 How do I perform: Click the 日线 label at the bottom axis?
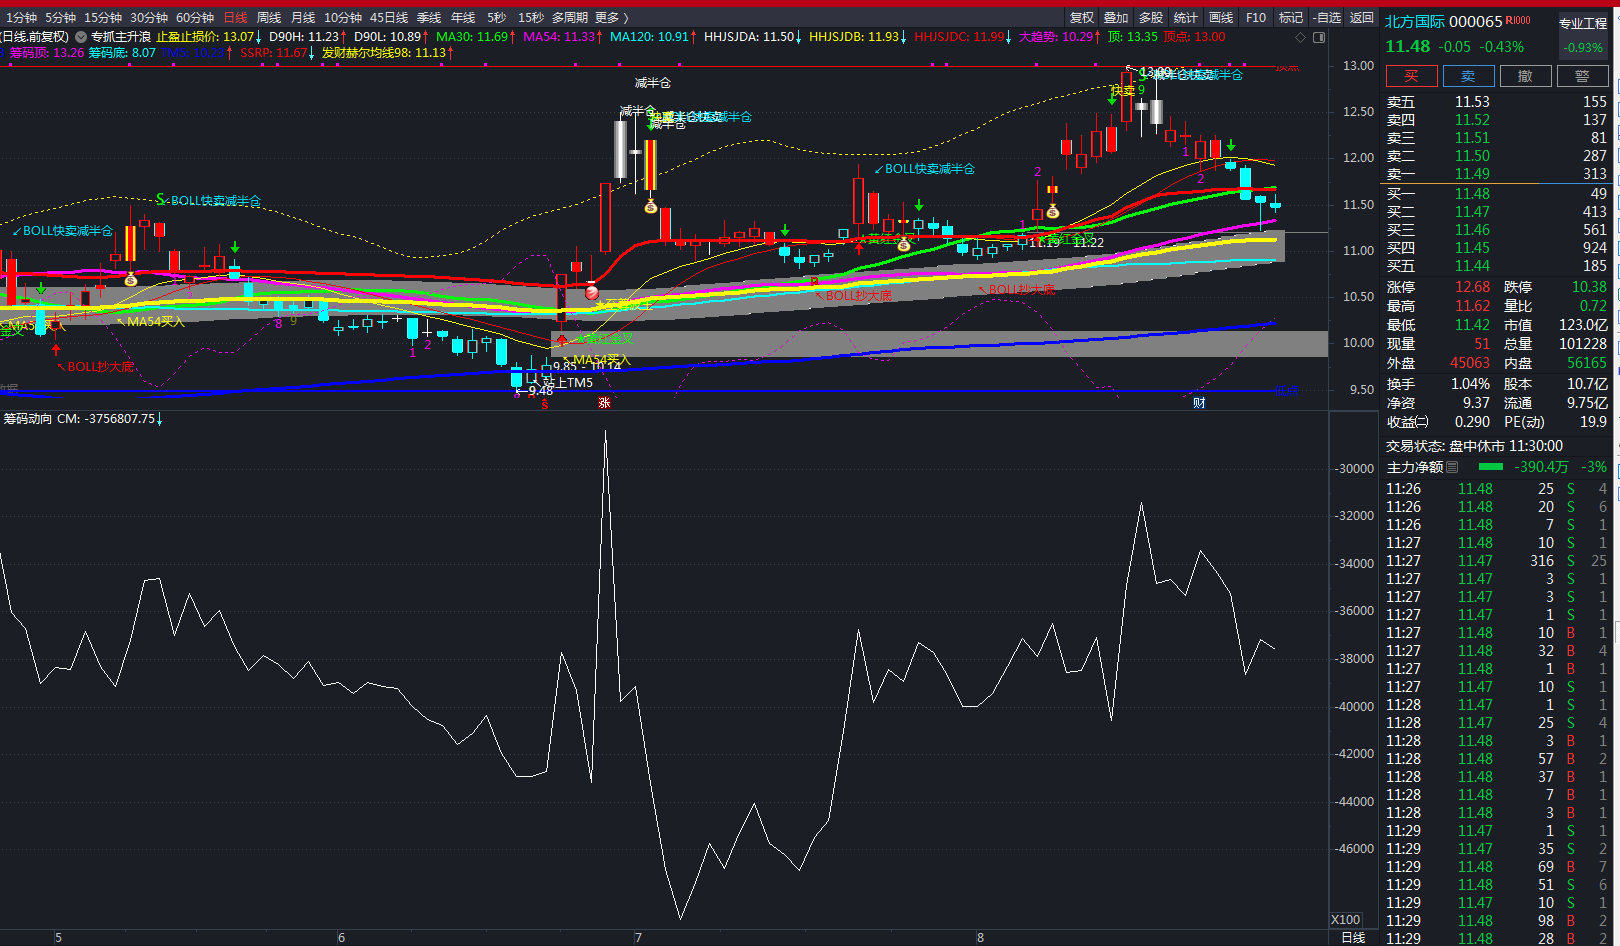[1353, 937]
